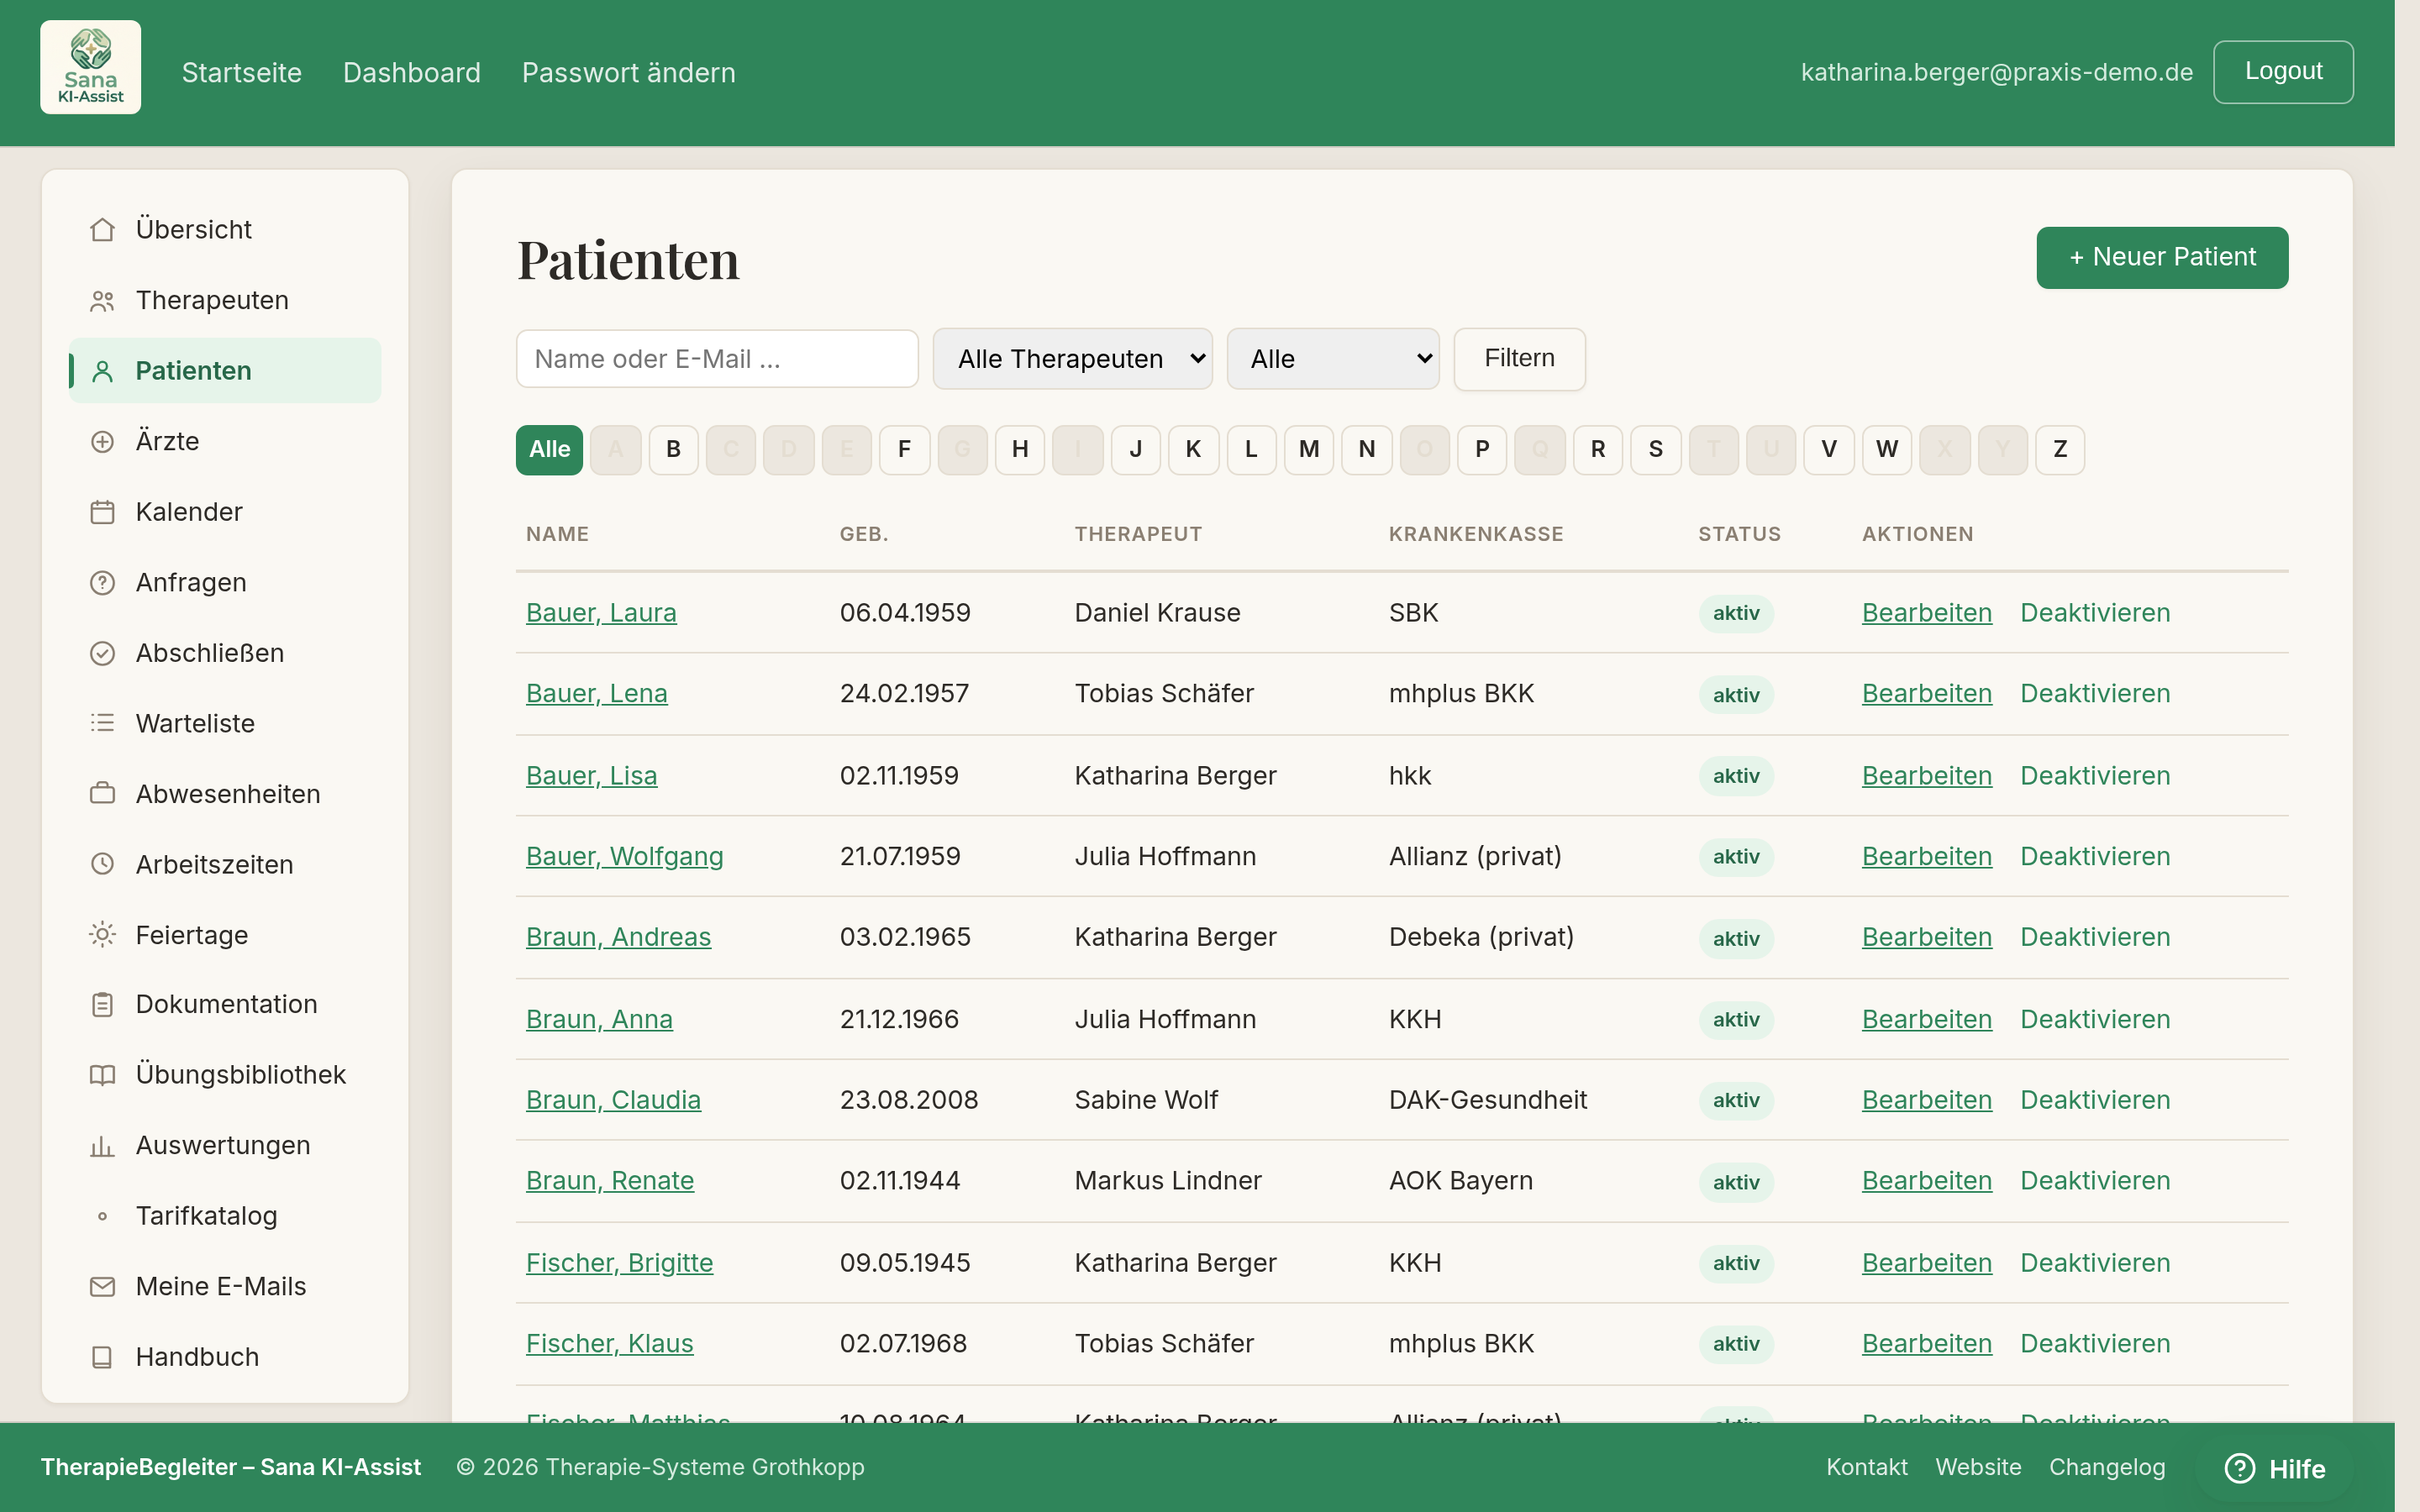Click Bearbeiten for Braun, Andreas
This screenshot has width=2420, height=1512.
click(1926, 937)
